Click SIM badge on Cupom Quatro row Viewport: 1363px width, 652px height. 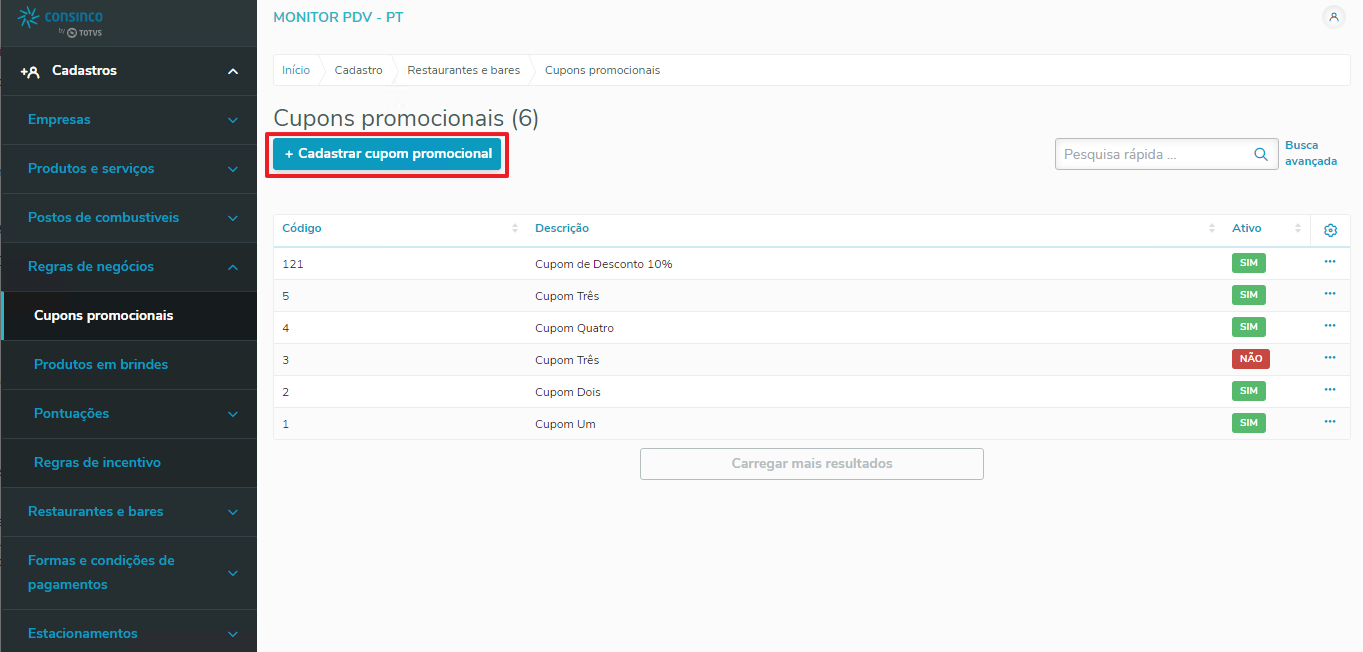(1249, 327)
